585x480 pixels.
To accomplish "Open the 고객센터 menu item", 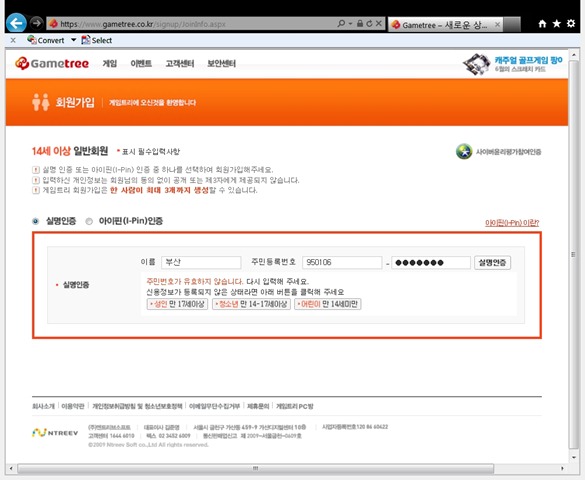I will tap(180, 63).
